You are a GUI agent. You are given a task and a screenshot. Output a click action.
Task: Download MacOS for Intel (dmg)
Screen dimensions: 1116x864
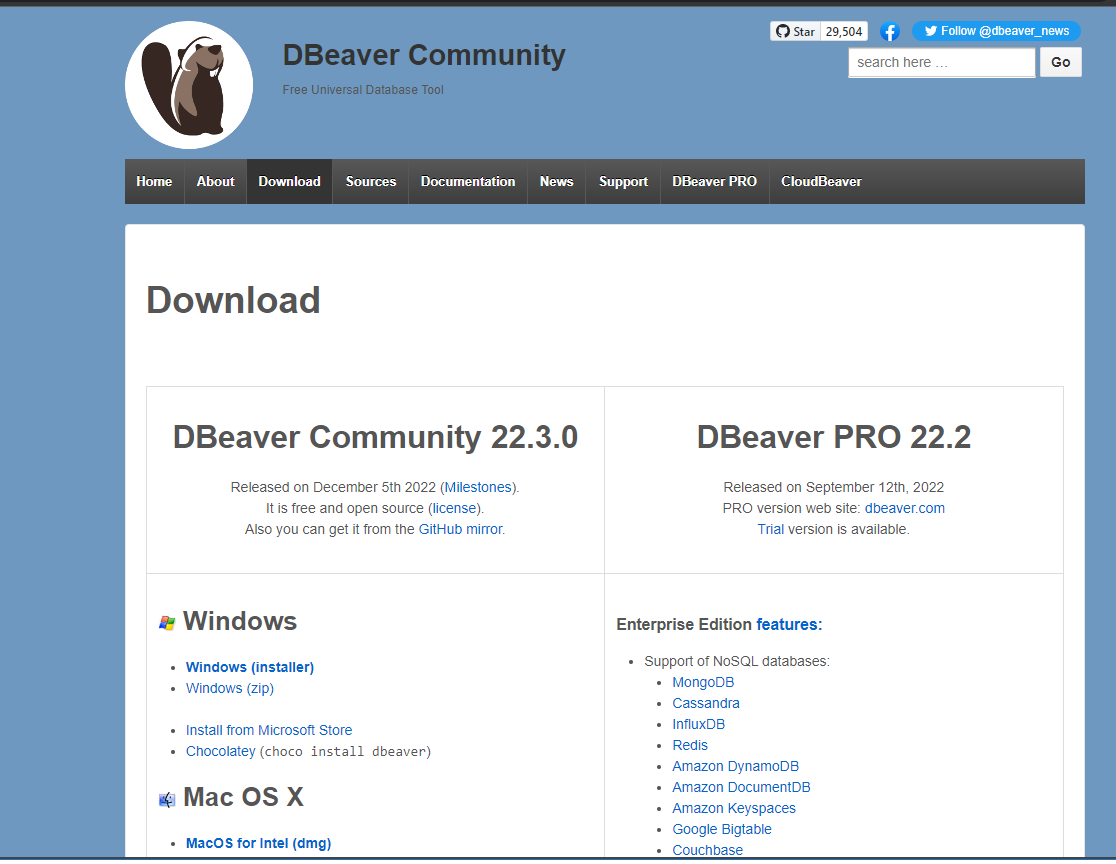coord(258,843)
